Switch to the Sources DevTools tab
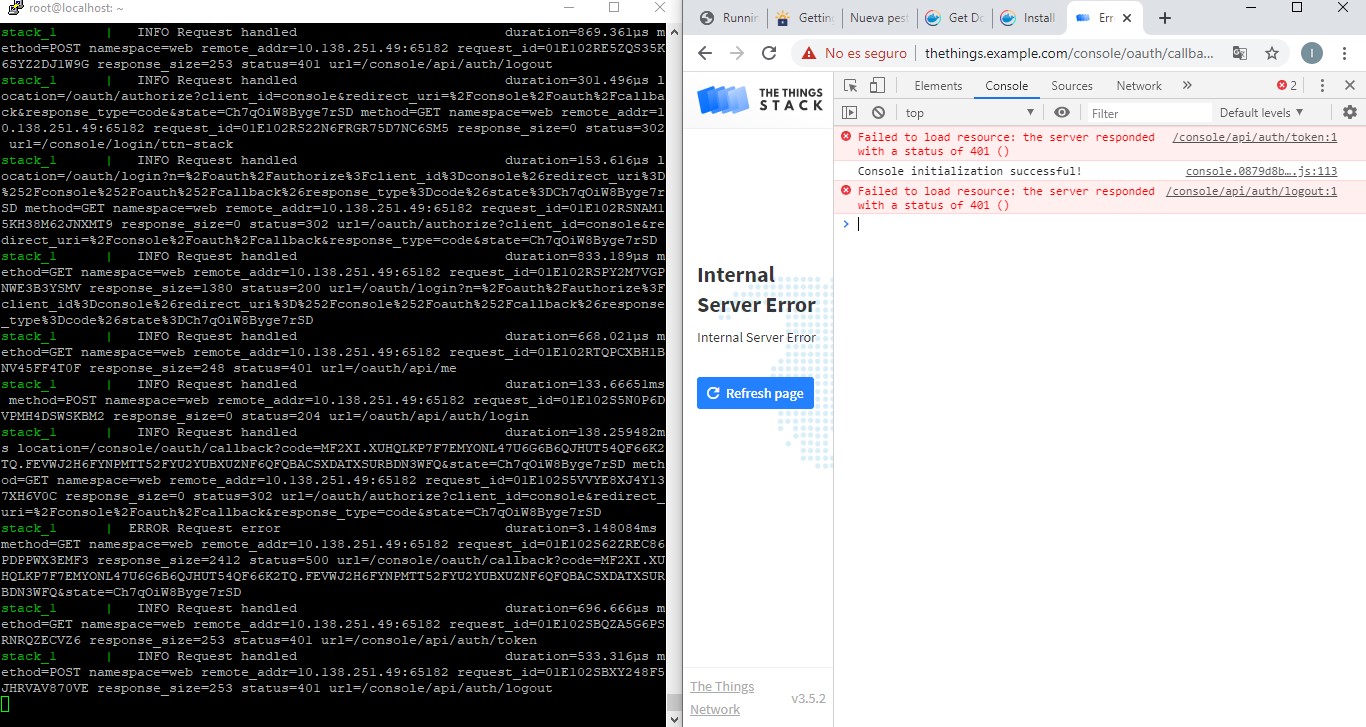This screenshot has height=727, width=1366. coord(1071,86)
